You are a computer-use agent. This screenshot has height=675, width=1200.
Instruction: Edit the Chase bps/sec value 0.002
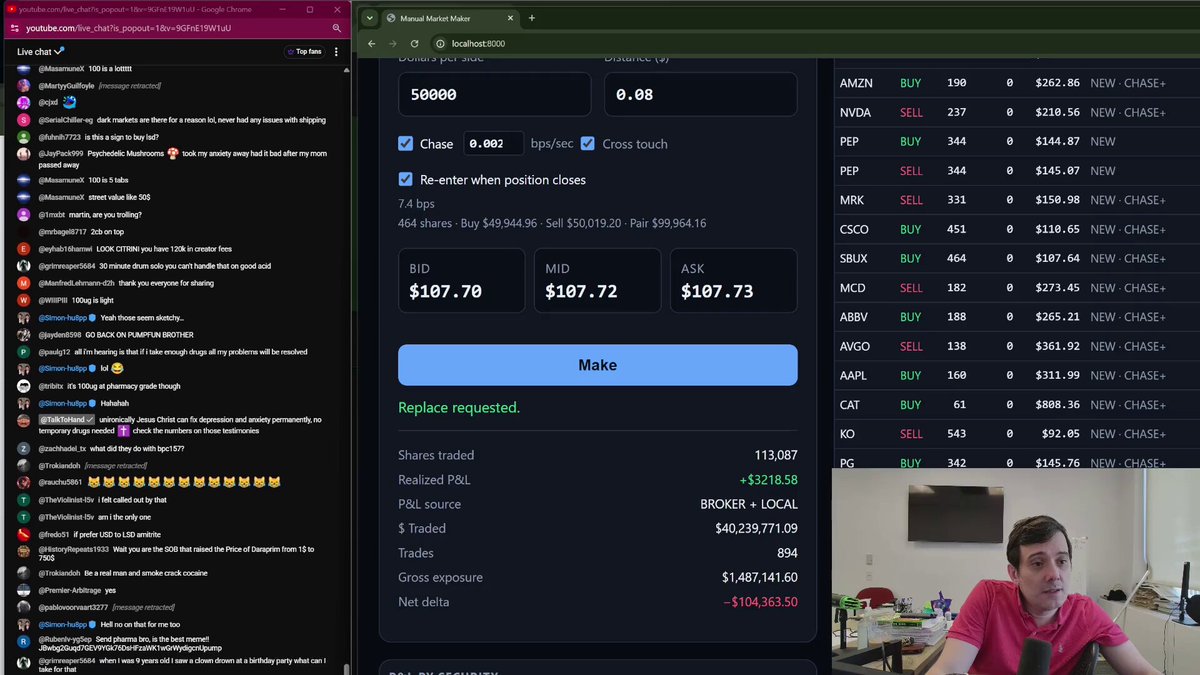click(494, 143)
